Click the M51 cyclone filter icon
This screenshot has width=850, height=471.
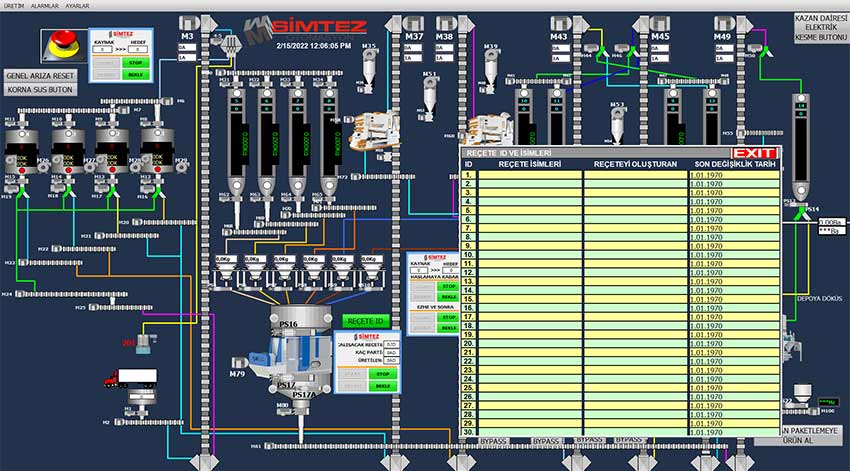430,96
